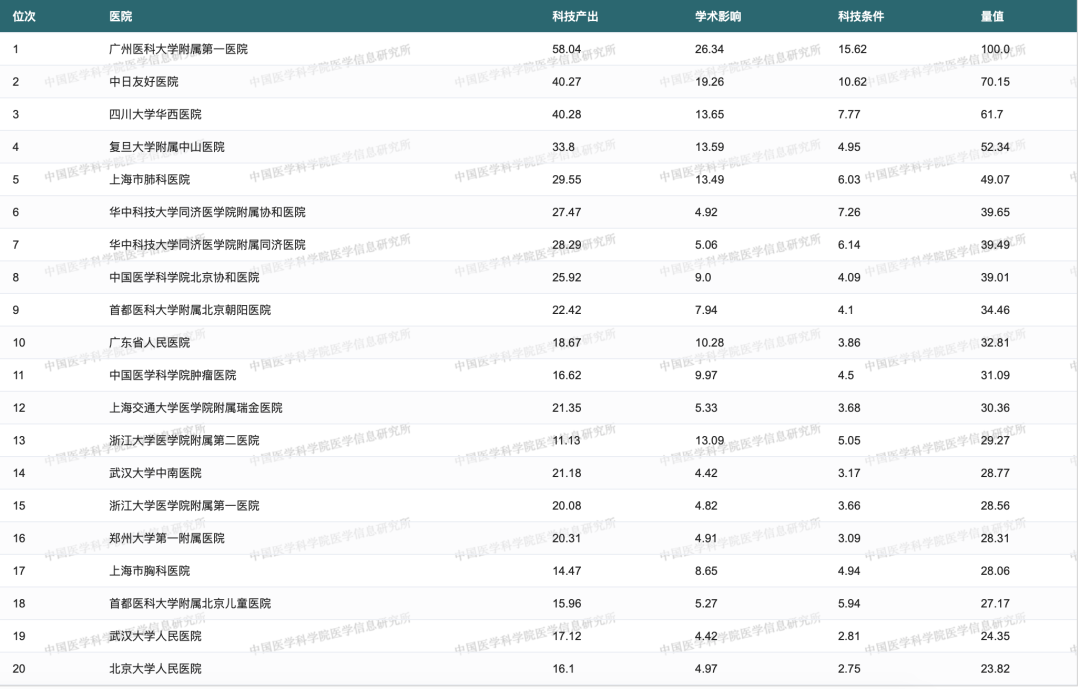The height and width of the screenshot is (689, 1080).
Task: Click 量值 value 23.82
Action: [x=995, y=669]
